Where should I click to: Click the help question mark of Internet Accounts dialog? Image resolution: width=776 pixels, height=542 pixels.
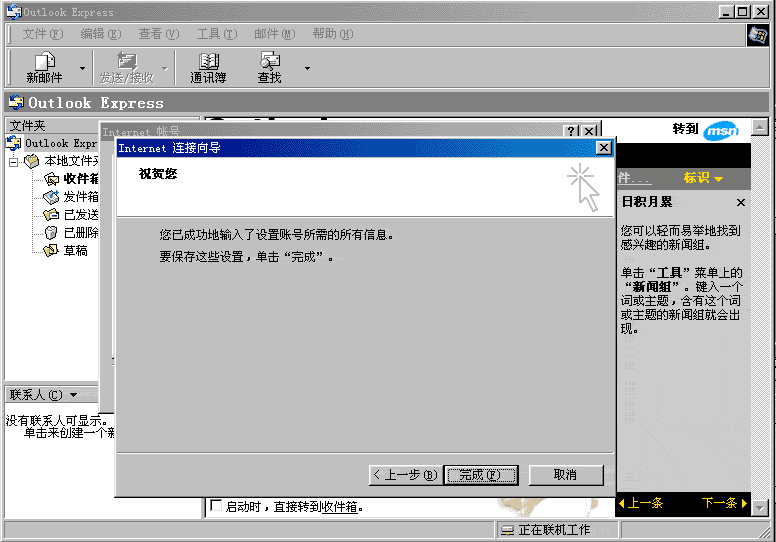click(x=571, y=131)
